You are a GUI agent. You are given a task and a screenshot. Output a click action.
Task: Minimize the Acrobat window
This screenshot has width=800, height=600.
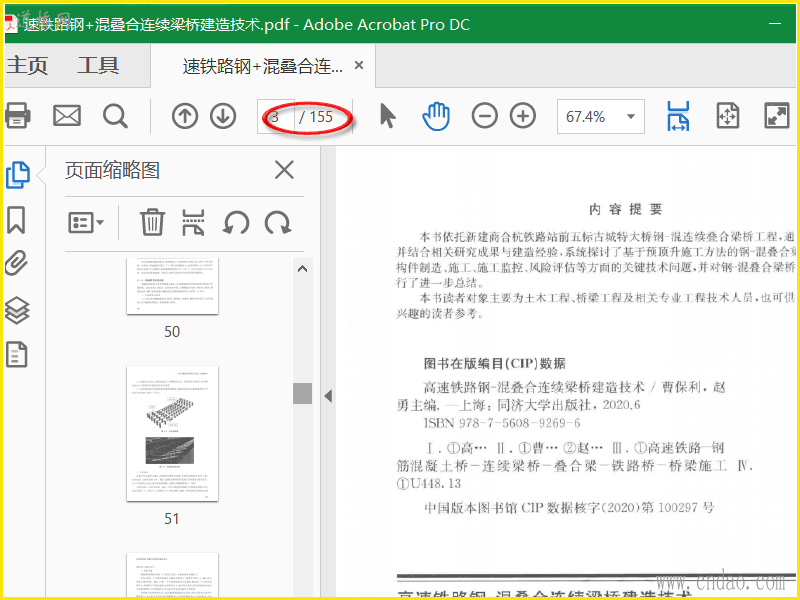tap(775, 23)
